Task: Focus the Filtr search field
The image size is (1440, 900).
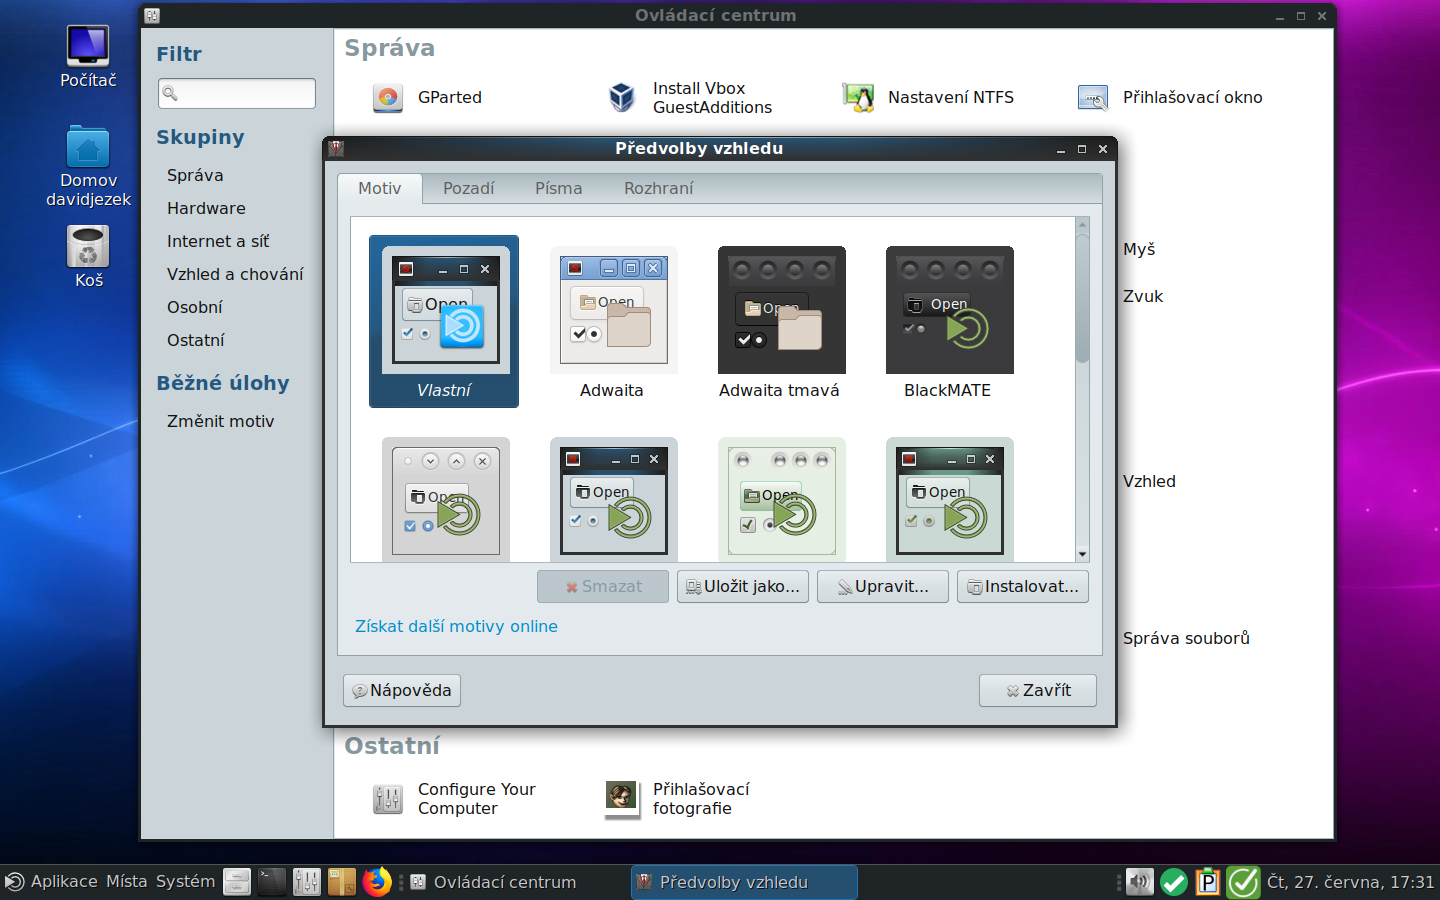Action: coord(237,93)
